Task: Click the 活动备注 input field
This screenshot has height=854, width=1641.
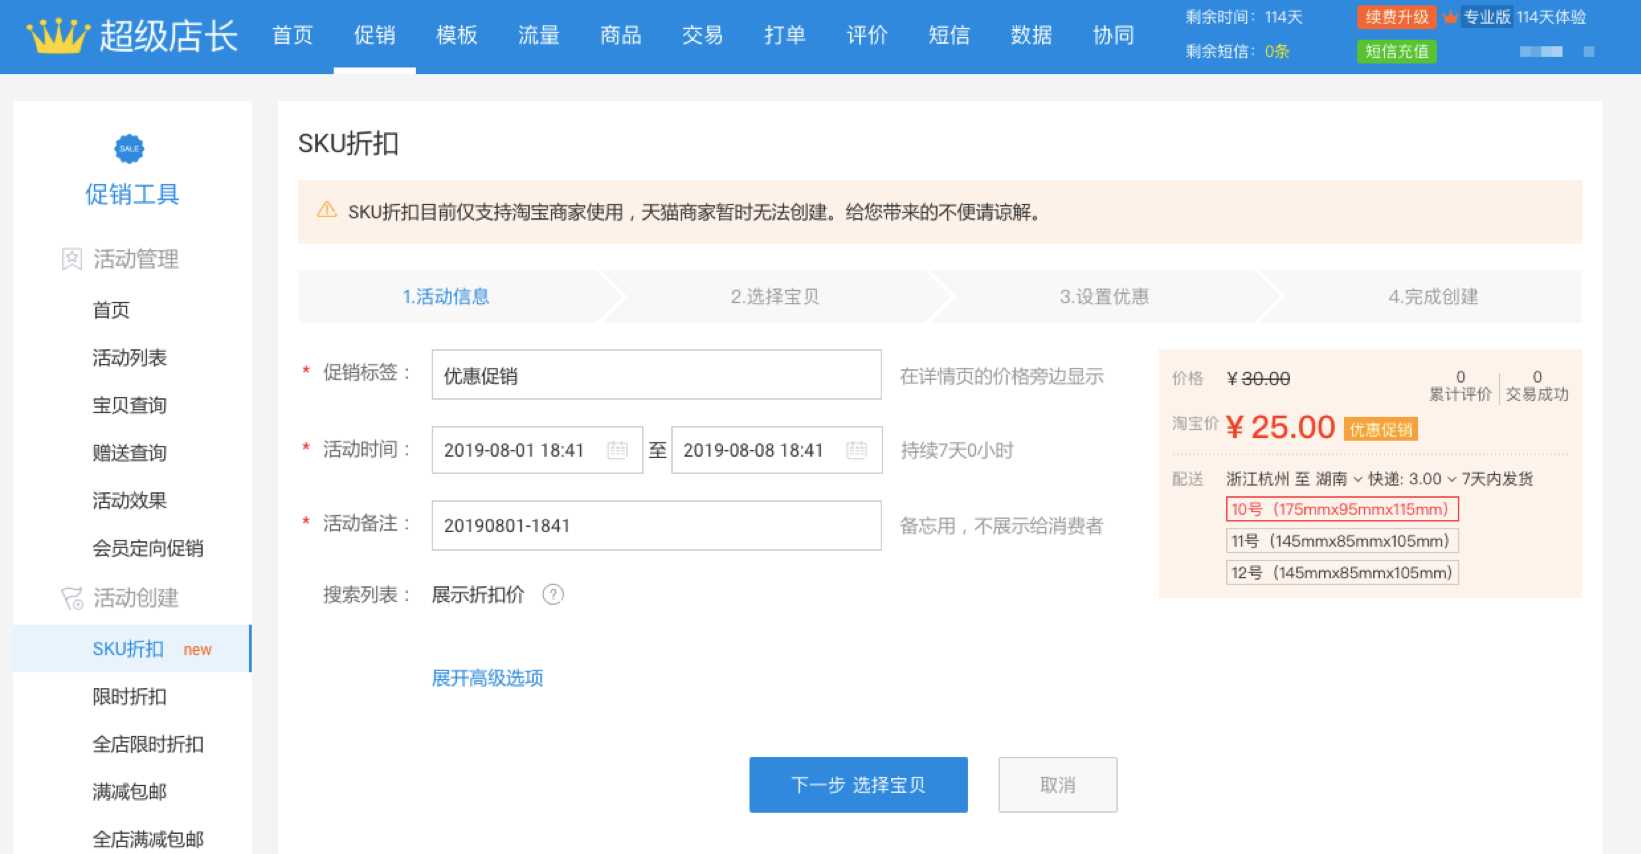Action: coord(656,526)
